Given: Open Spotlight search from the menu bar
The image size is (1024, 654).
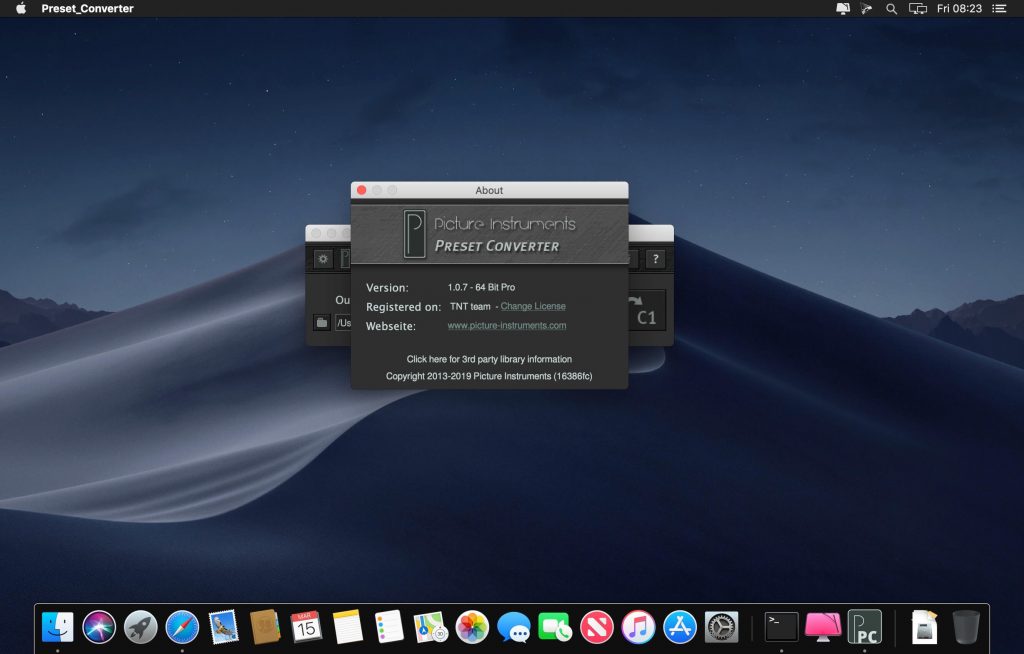Looking at the screenshot, I should point(891,9).
